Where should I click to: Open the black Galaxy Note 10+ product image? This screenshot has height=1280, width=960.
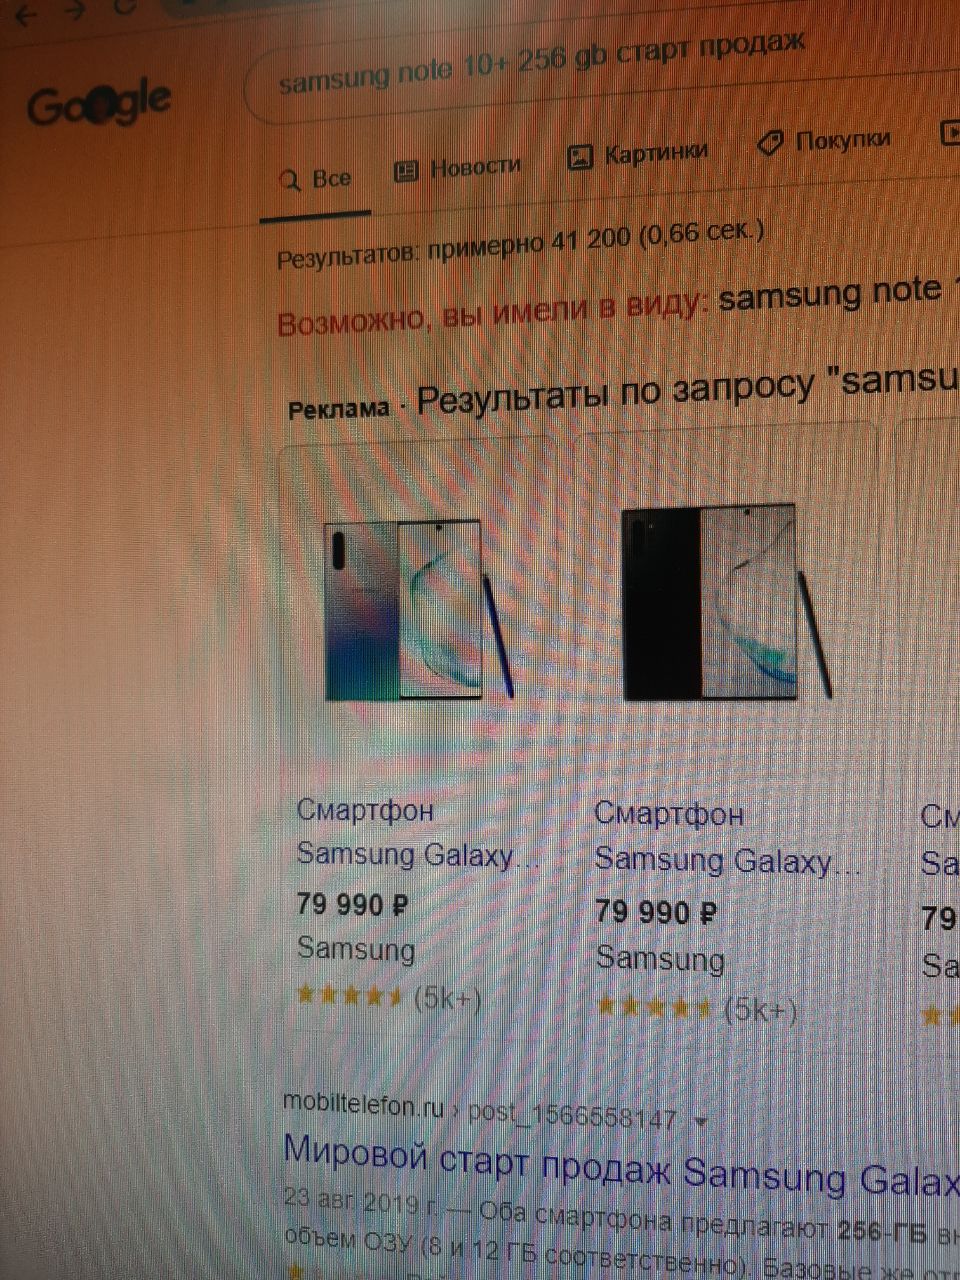(726, 602)
